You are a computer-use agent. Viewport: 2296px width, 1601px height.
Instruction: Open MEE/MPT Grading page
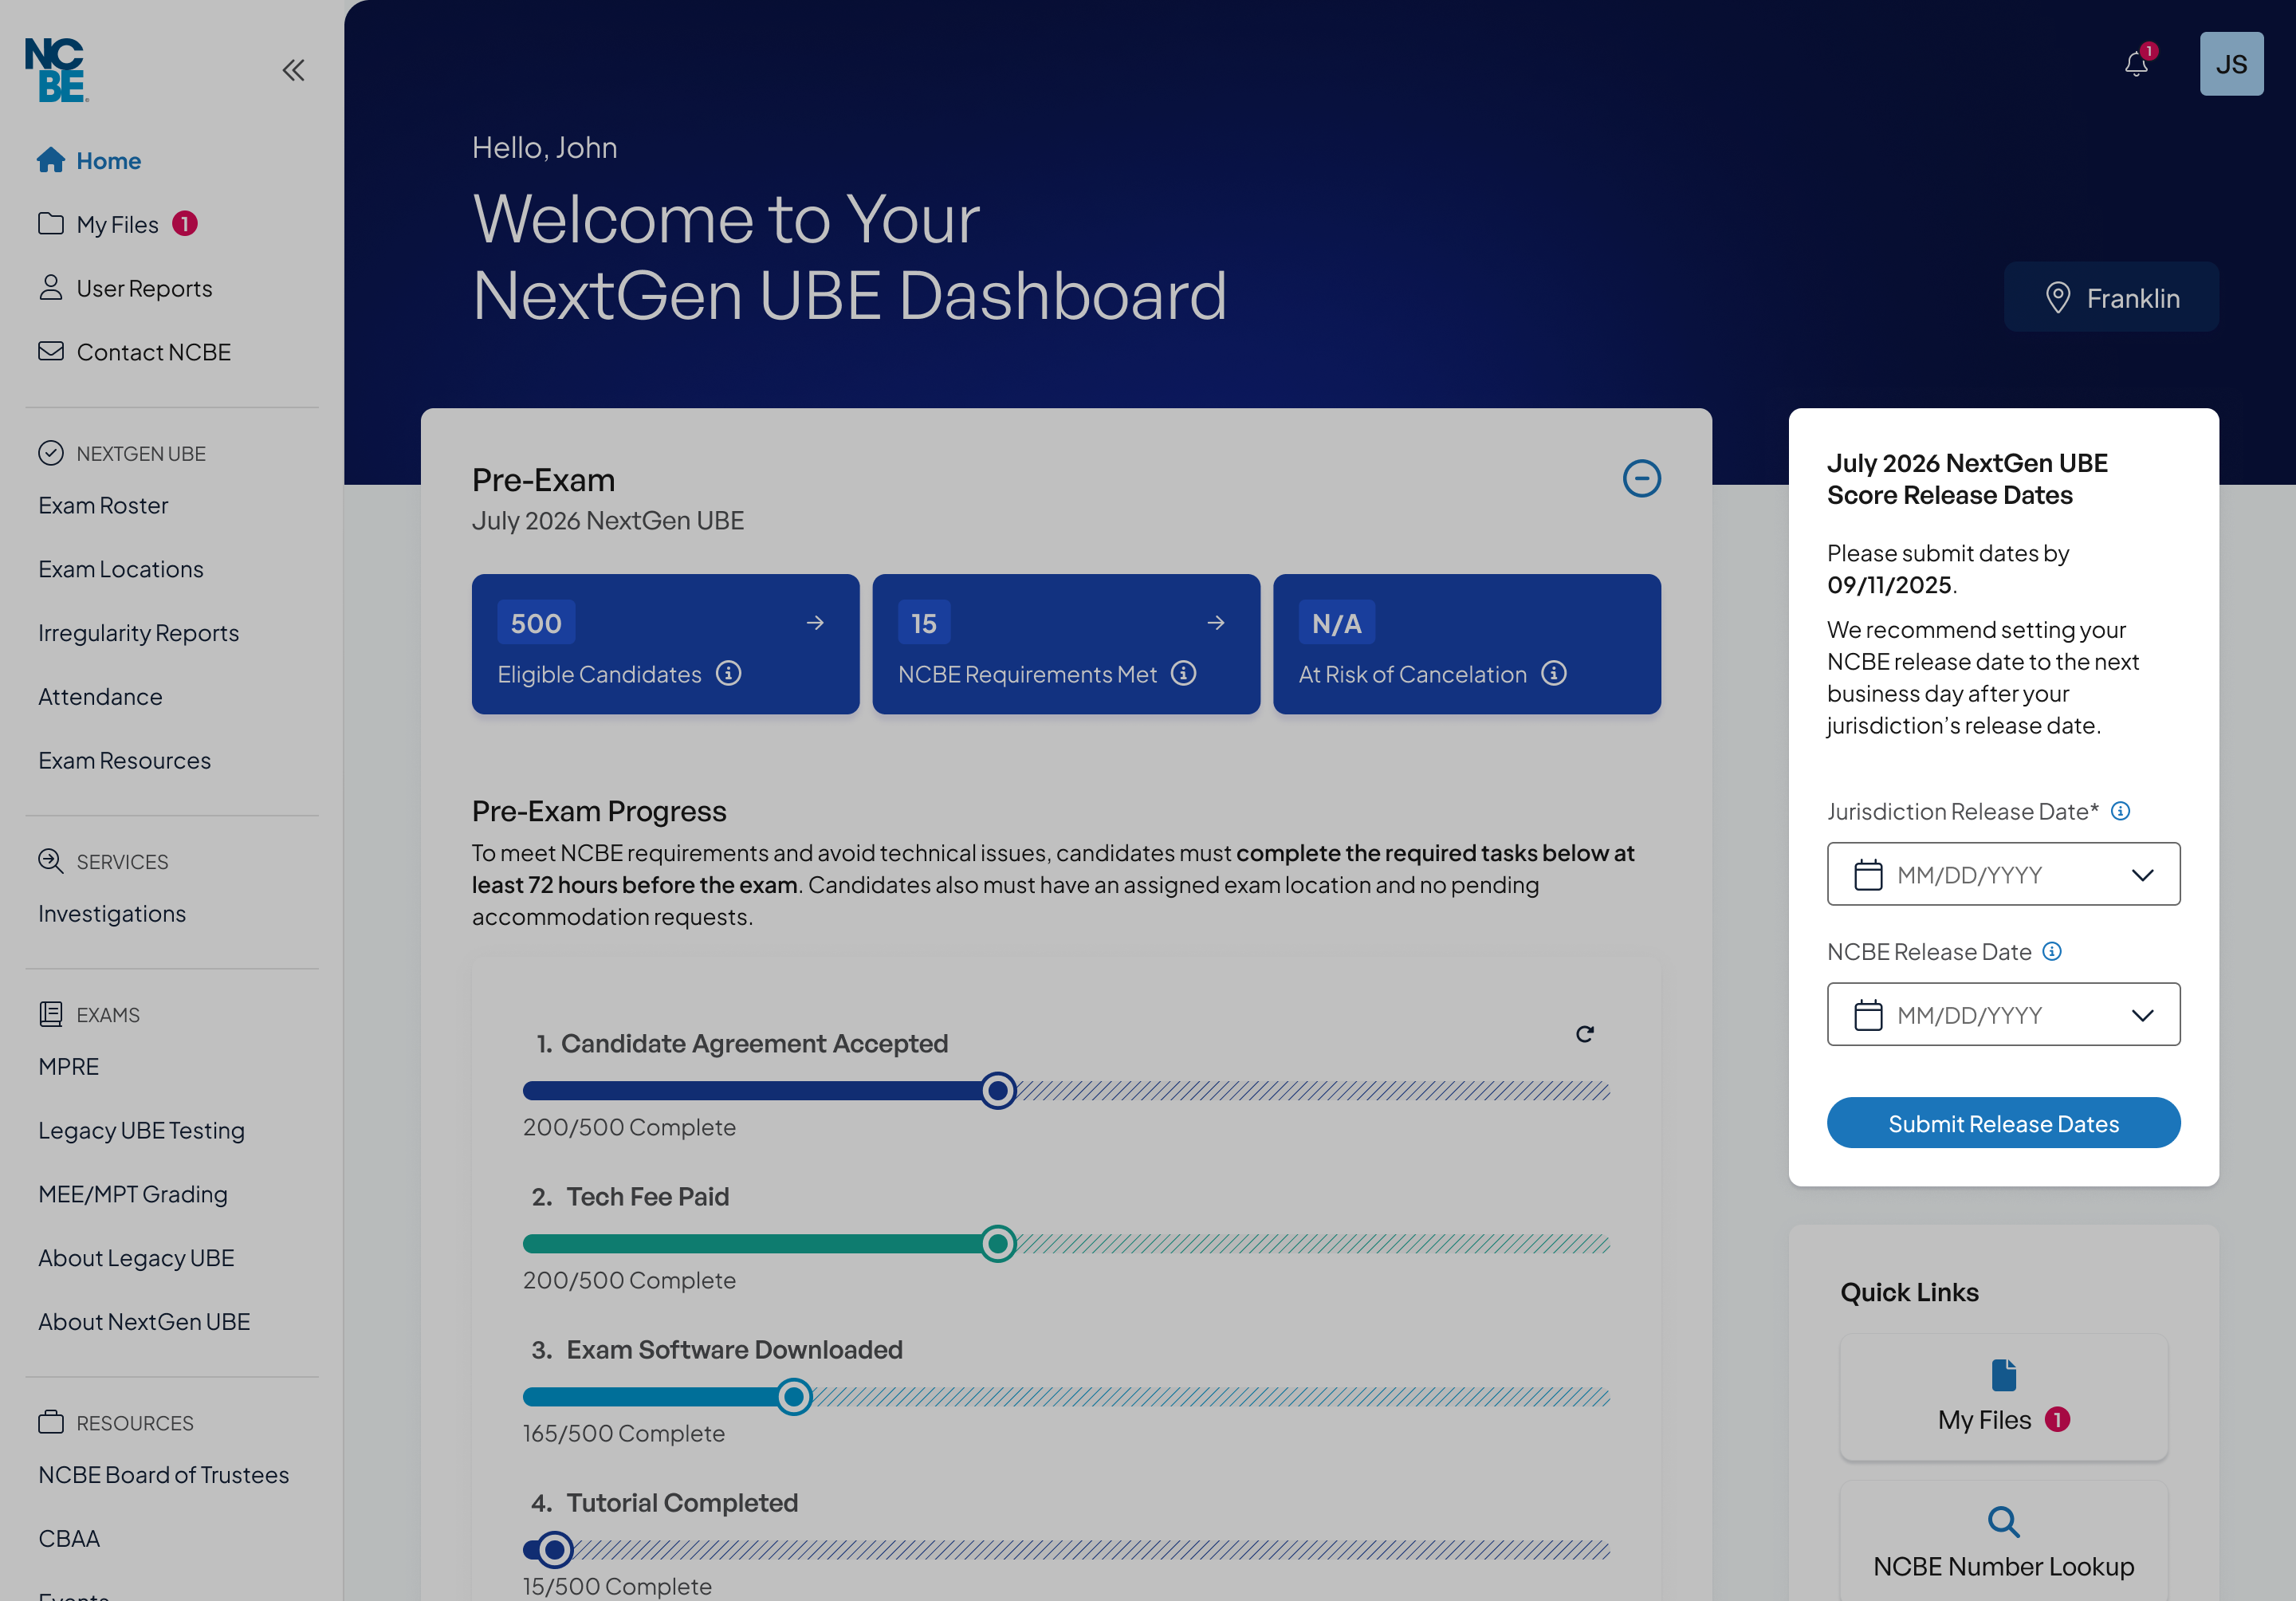(x=133, y=1194)
